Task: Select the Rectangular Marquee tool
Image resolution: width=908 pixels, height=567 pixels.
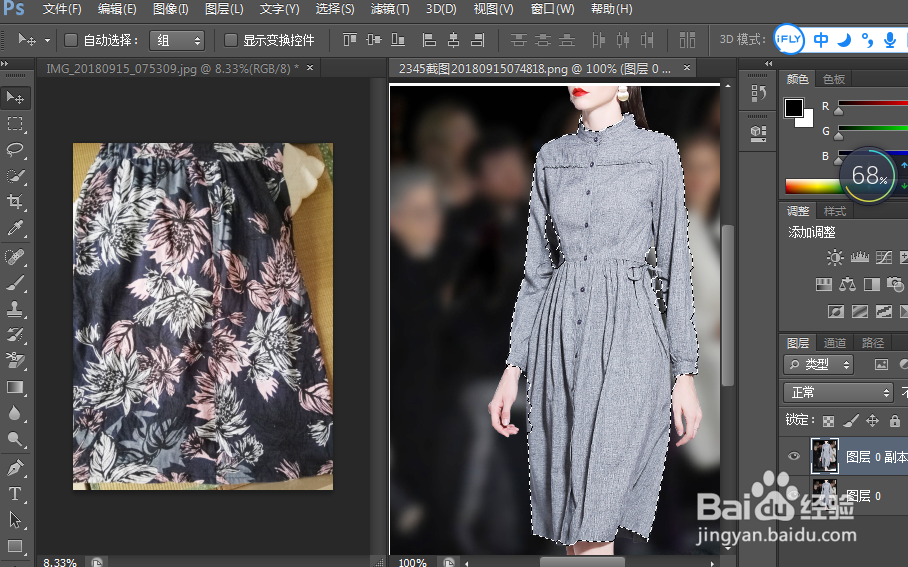Action: point(15,123)
